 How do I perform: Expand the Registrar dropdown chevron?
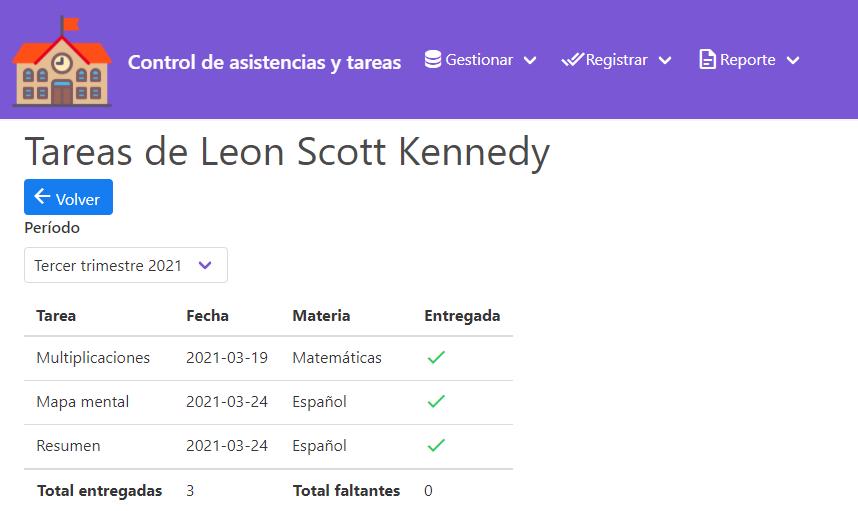(665, 61)
